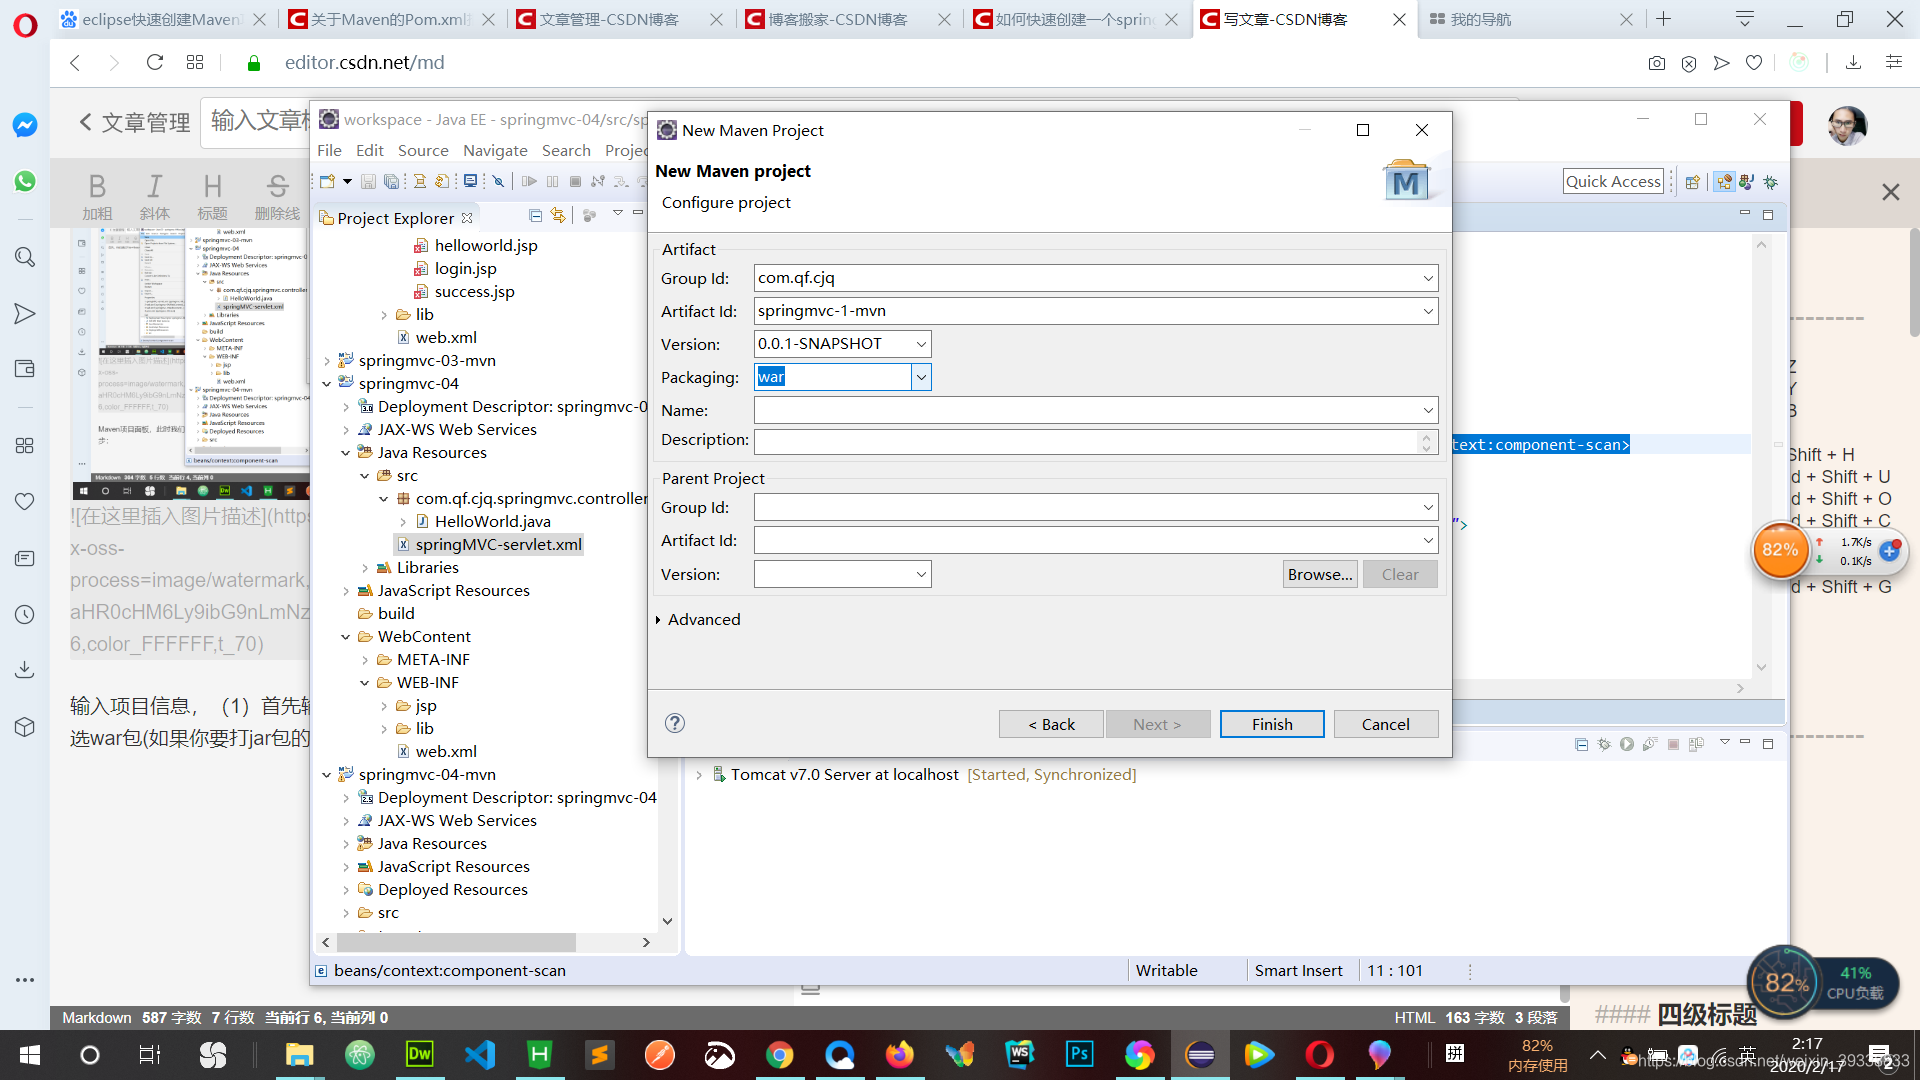Image resolution: width=1920 pixels, height=1080 pixels.
Task: Click Finish in New Maven Project dialog
Action: point(1272,724)
